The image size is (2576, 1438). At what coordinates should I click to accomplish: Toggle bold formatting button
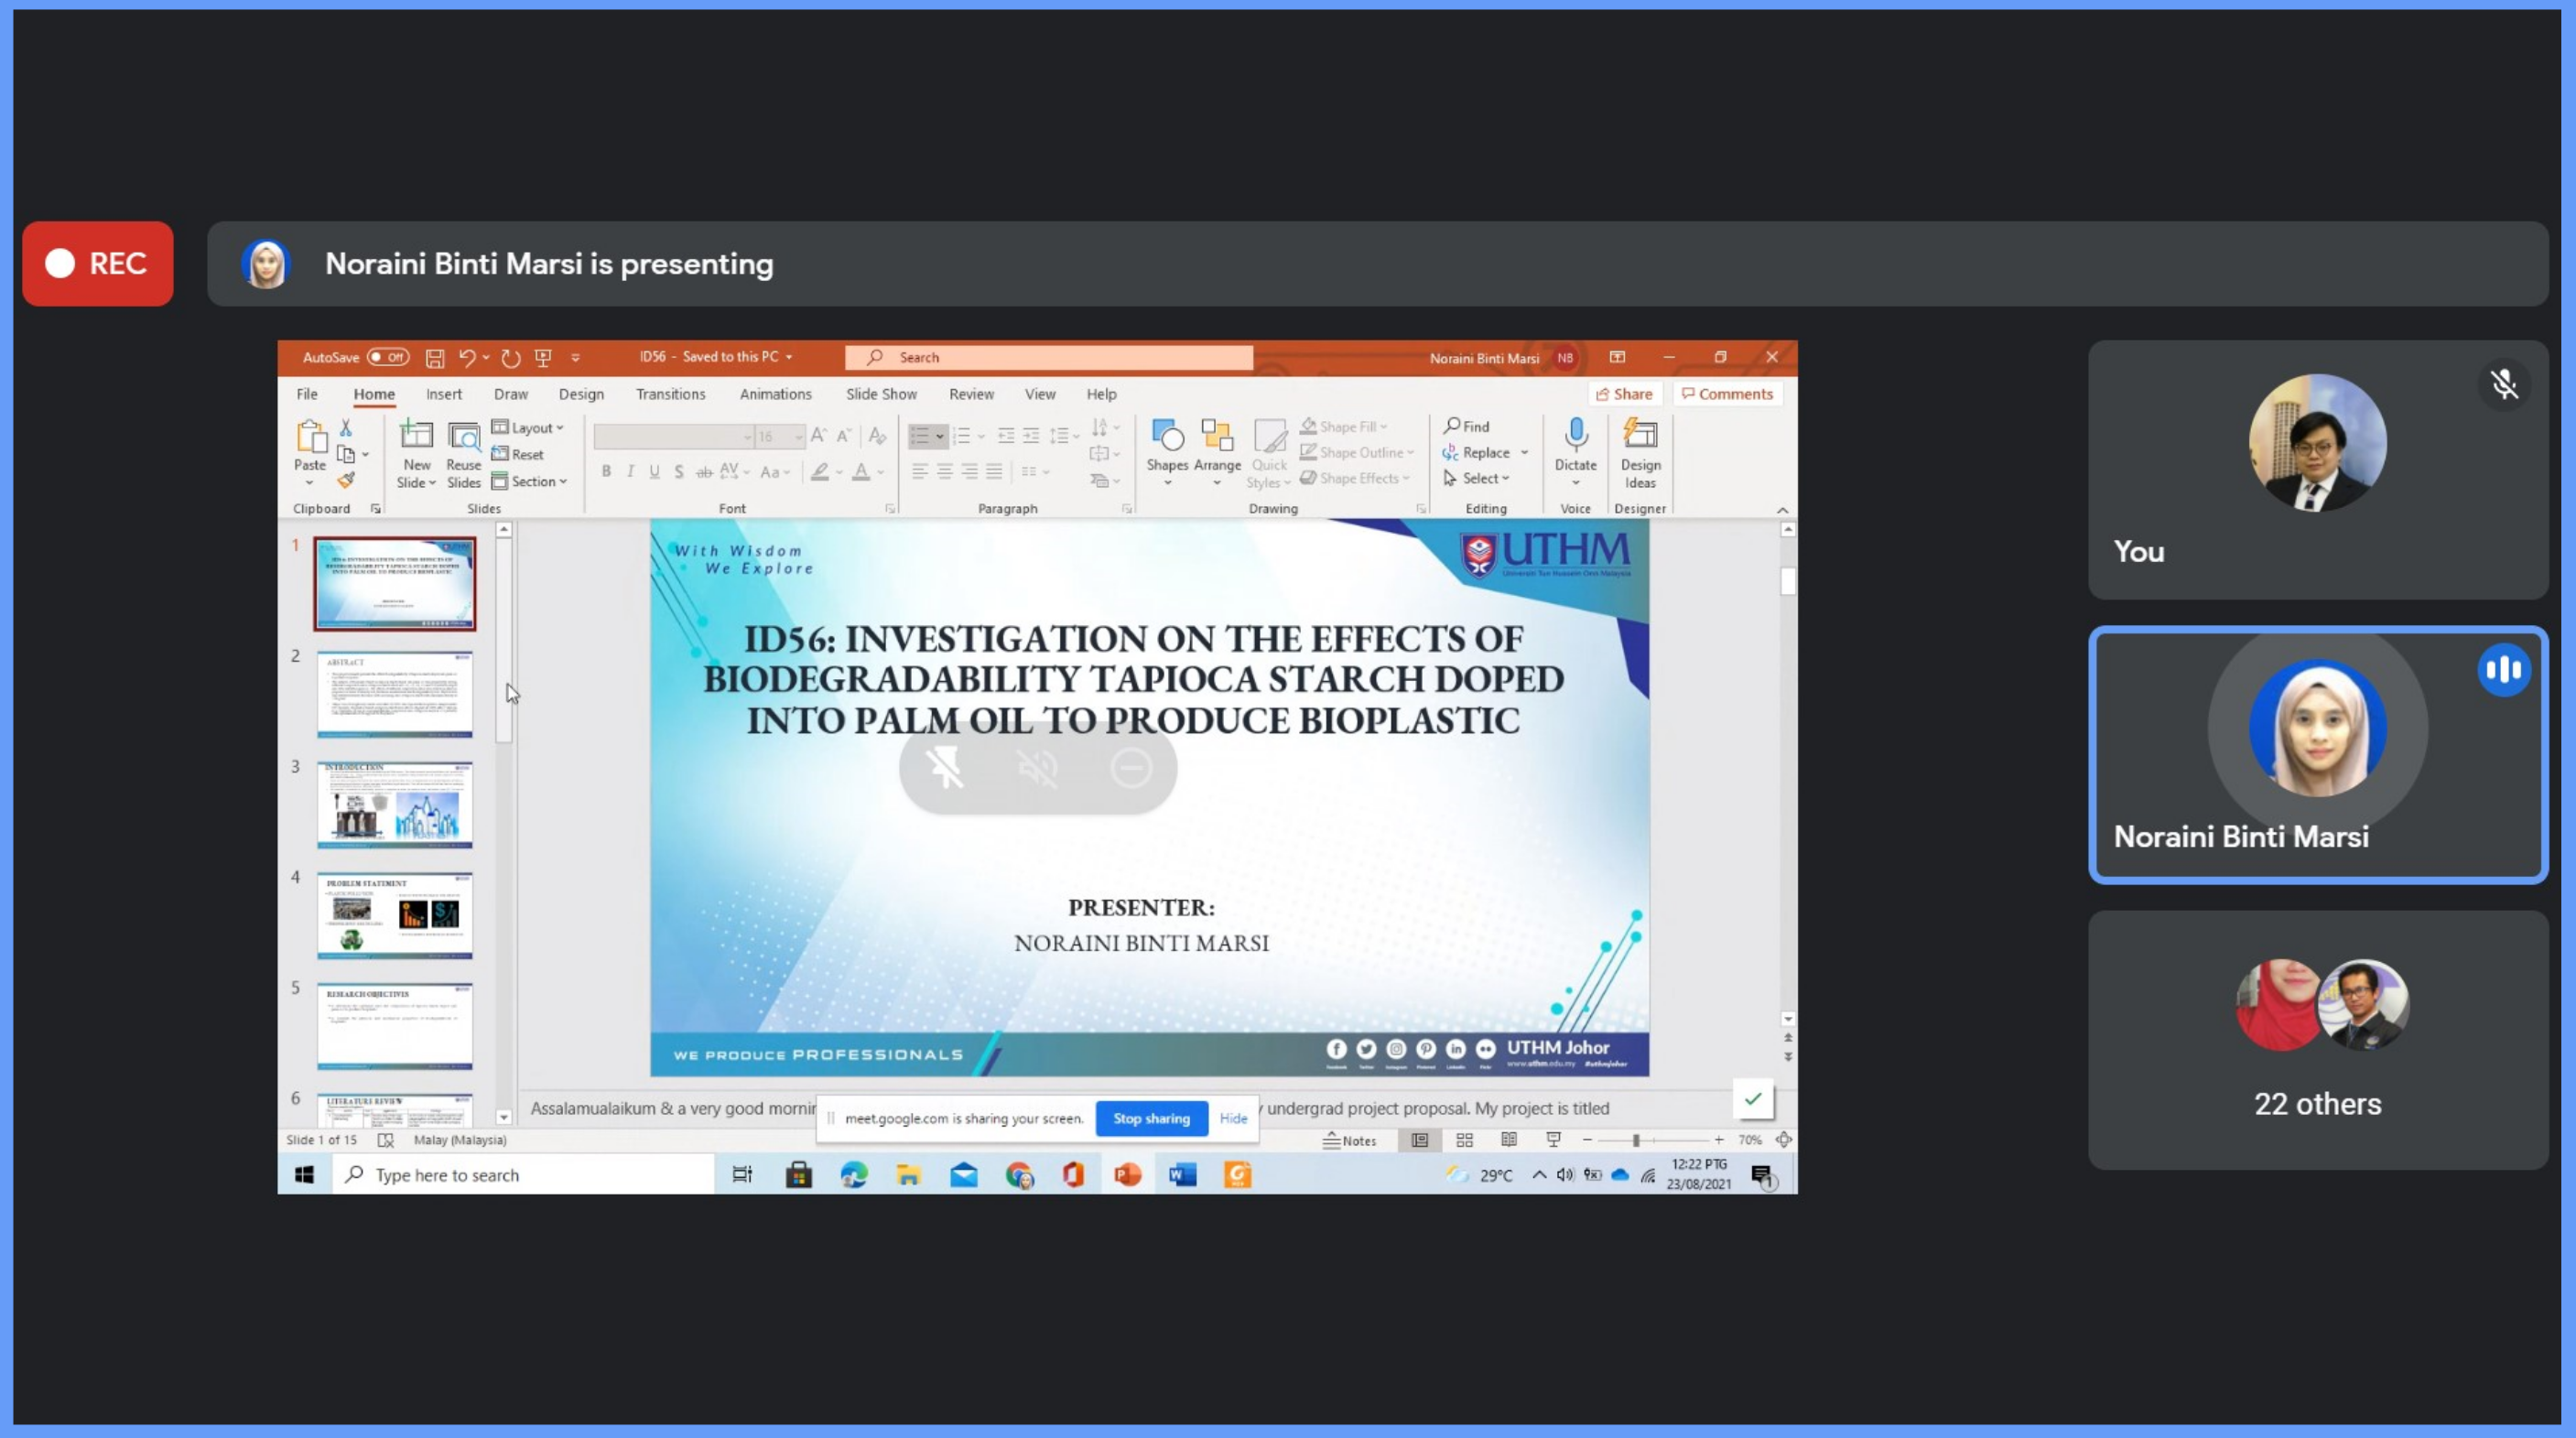point(606,472)
